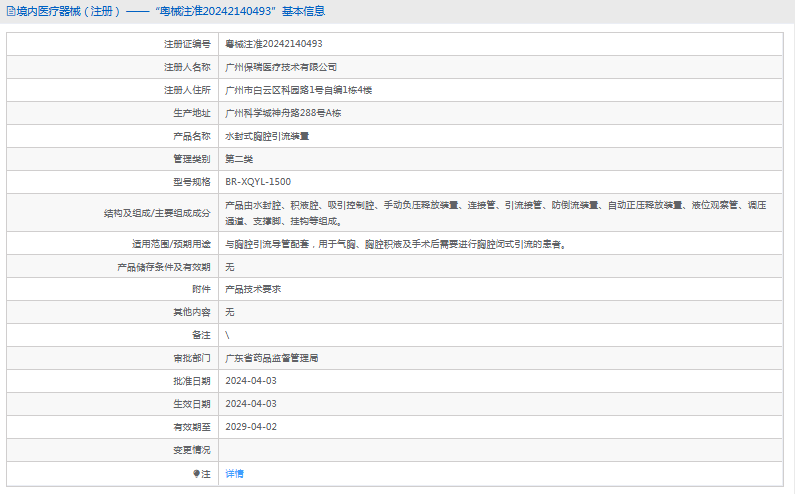The image size is (795, 494).
Task: Click the 附件 label cell
Action: pos(113,289)
